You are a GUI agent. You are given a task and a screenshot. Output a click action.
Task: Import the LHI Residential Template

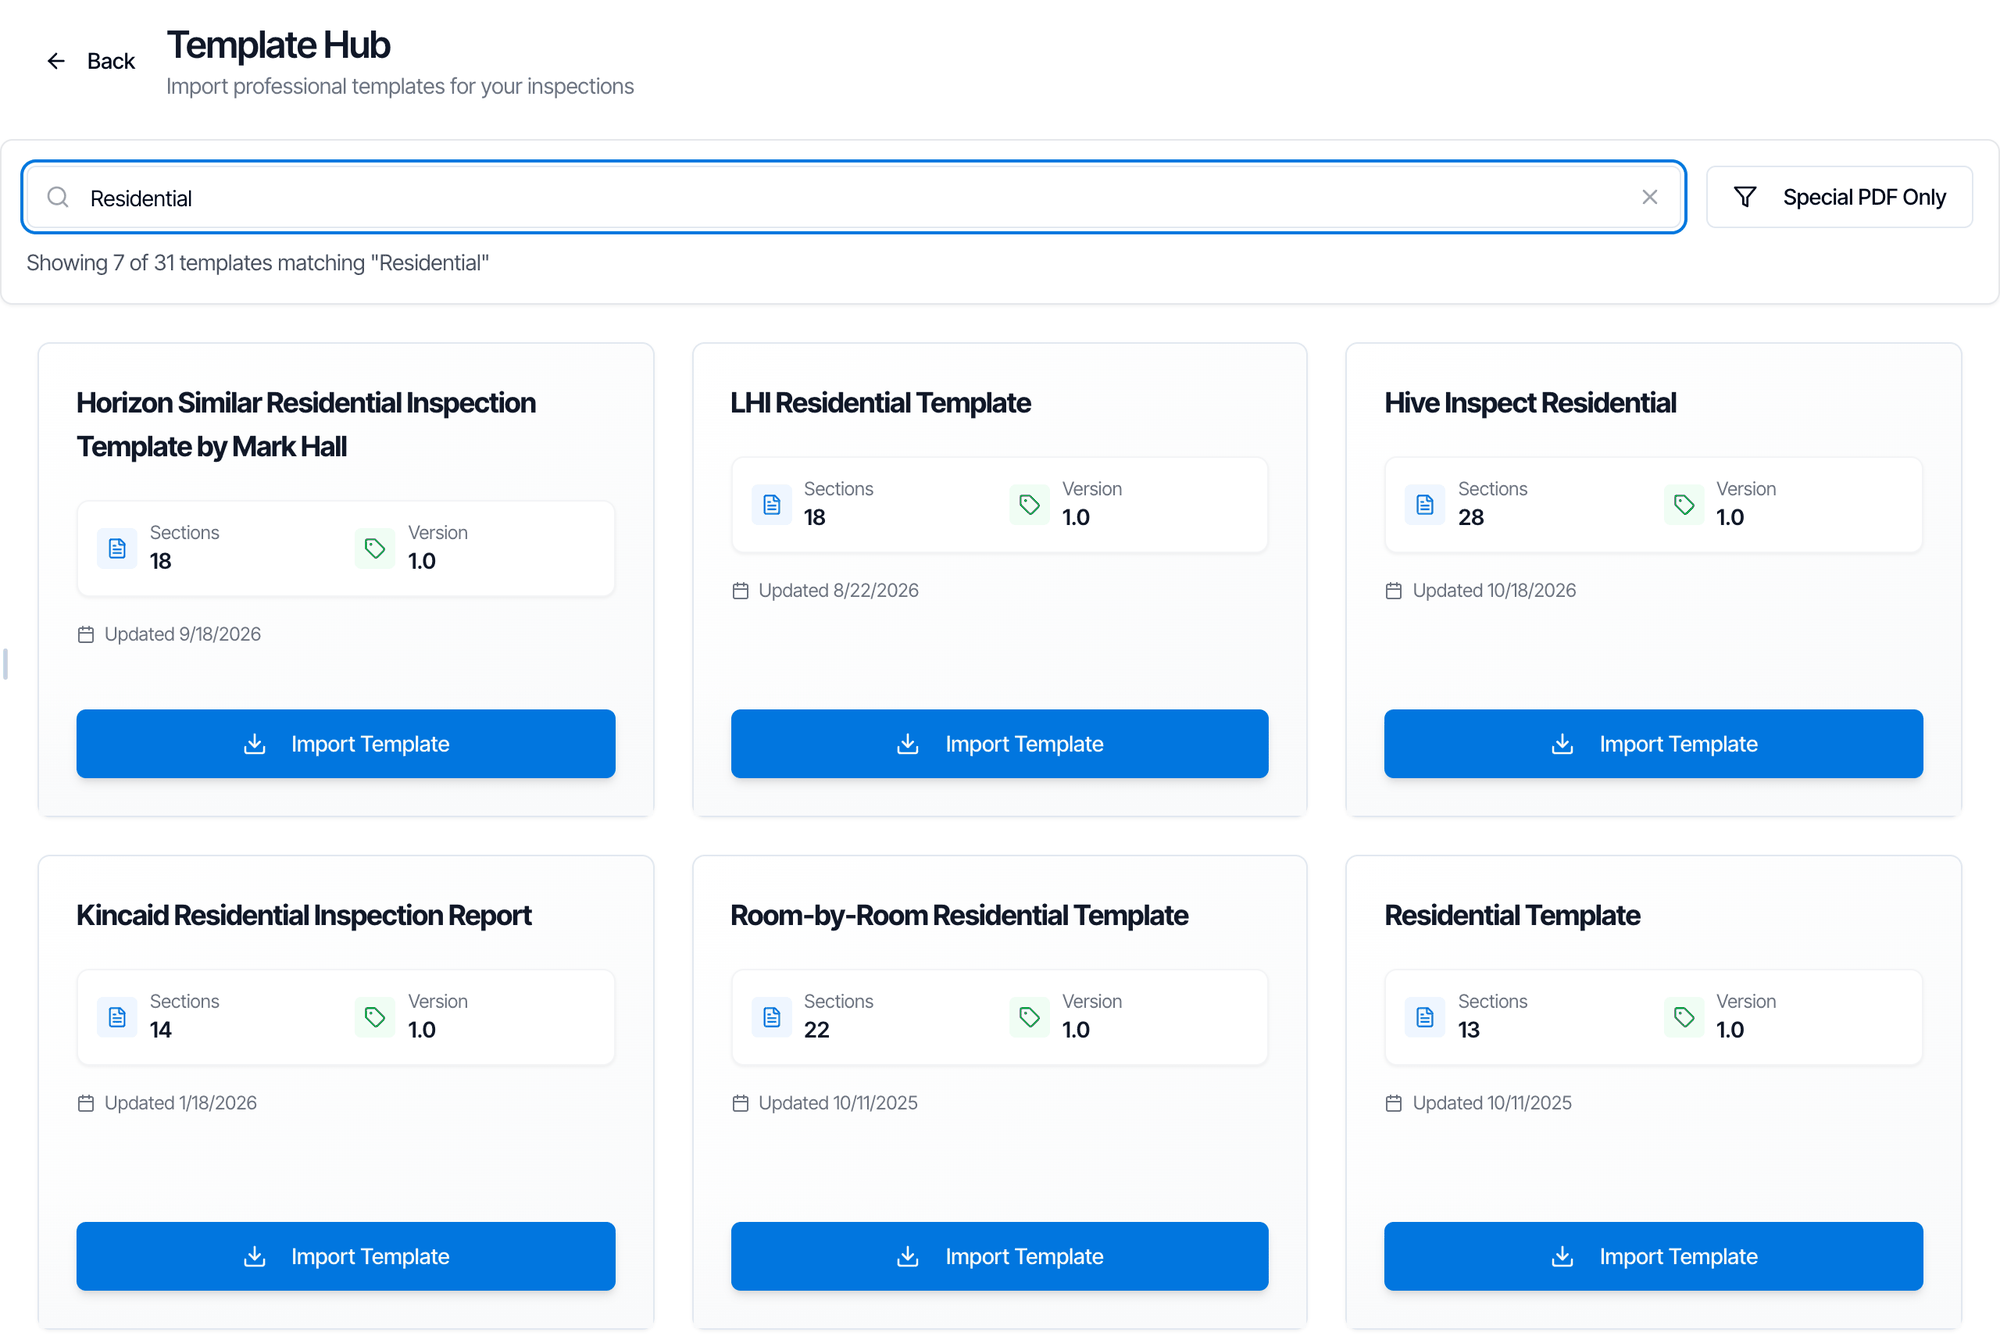point(1000,744)
